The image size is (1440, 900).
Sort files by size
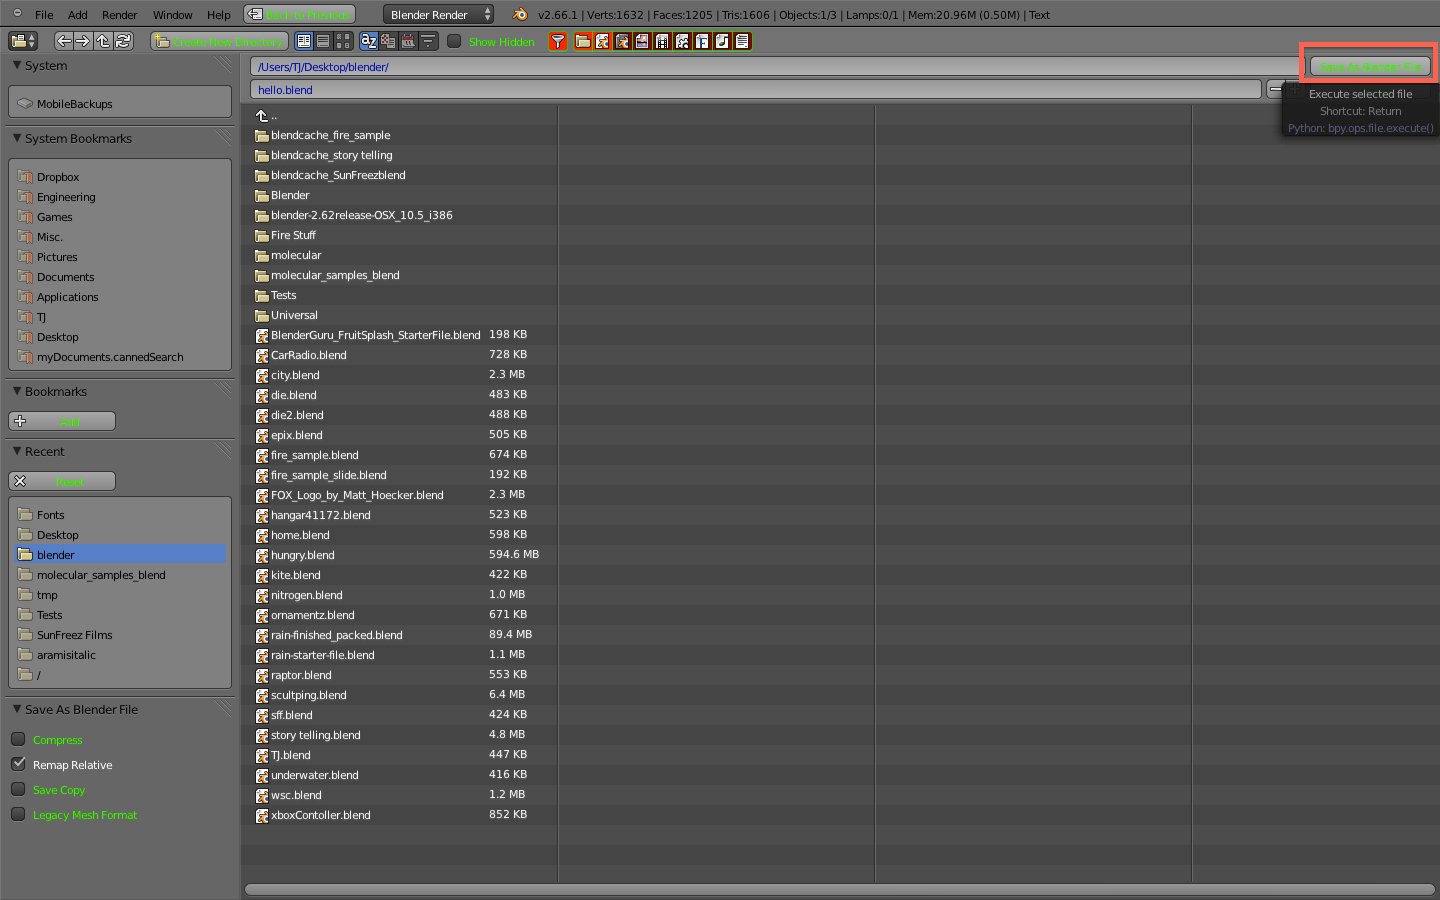tap(428, 41)
